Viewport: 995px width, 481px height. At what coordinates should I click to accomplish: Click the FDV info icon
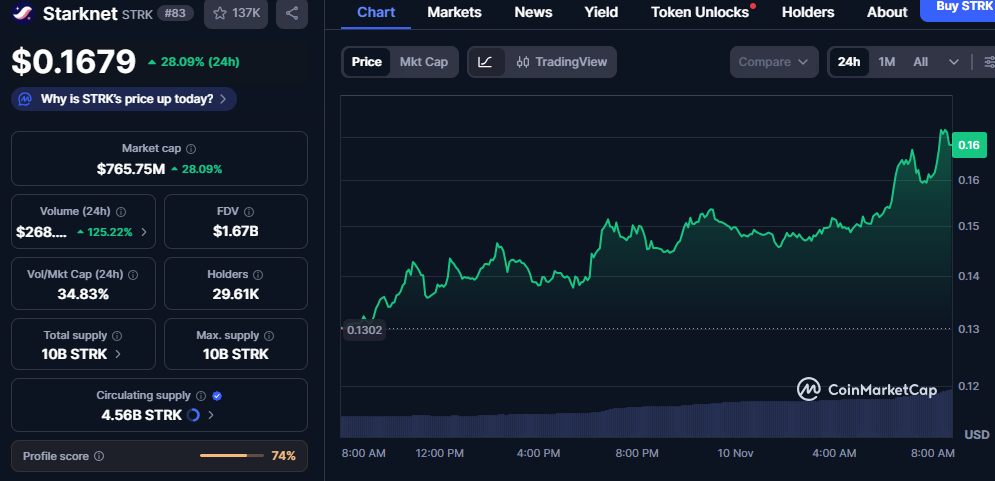point(249,212)
